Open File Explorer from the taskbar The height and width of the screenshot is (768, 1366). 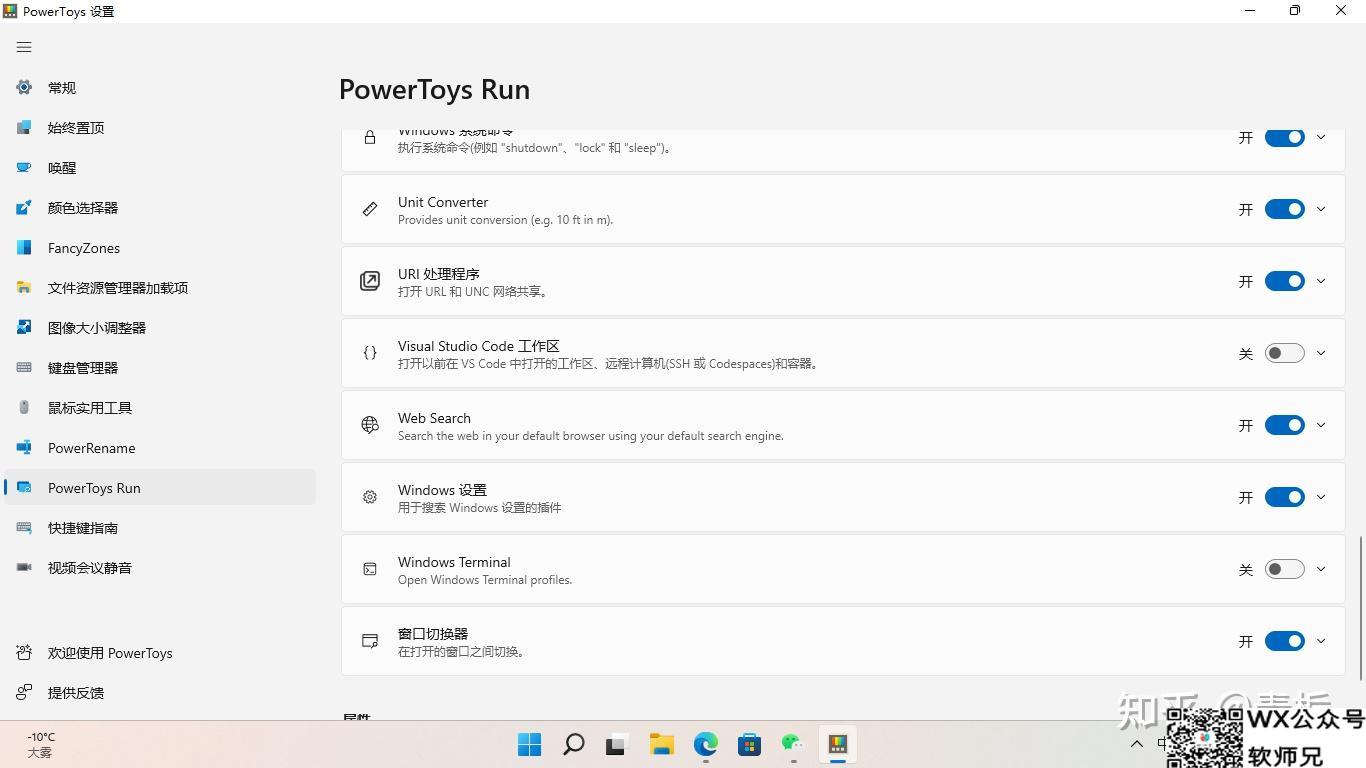[661, 744]
